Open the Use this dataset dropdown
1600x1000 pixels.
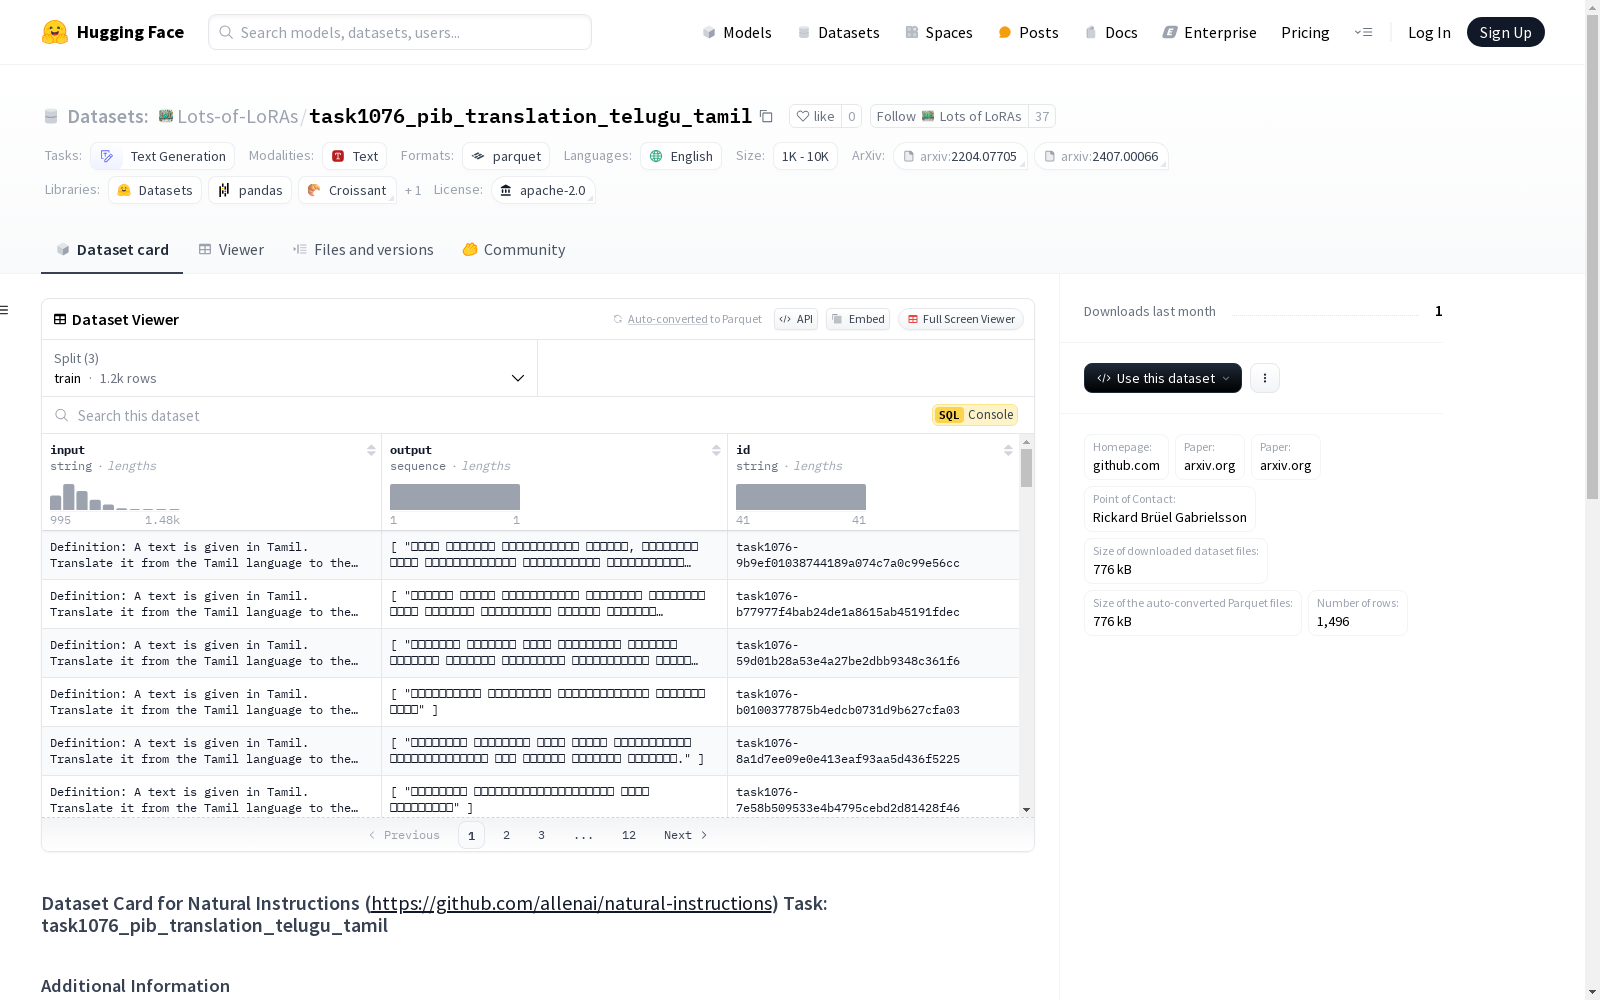[x=1163, y=378]
